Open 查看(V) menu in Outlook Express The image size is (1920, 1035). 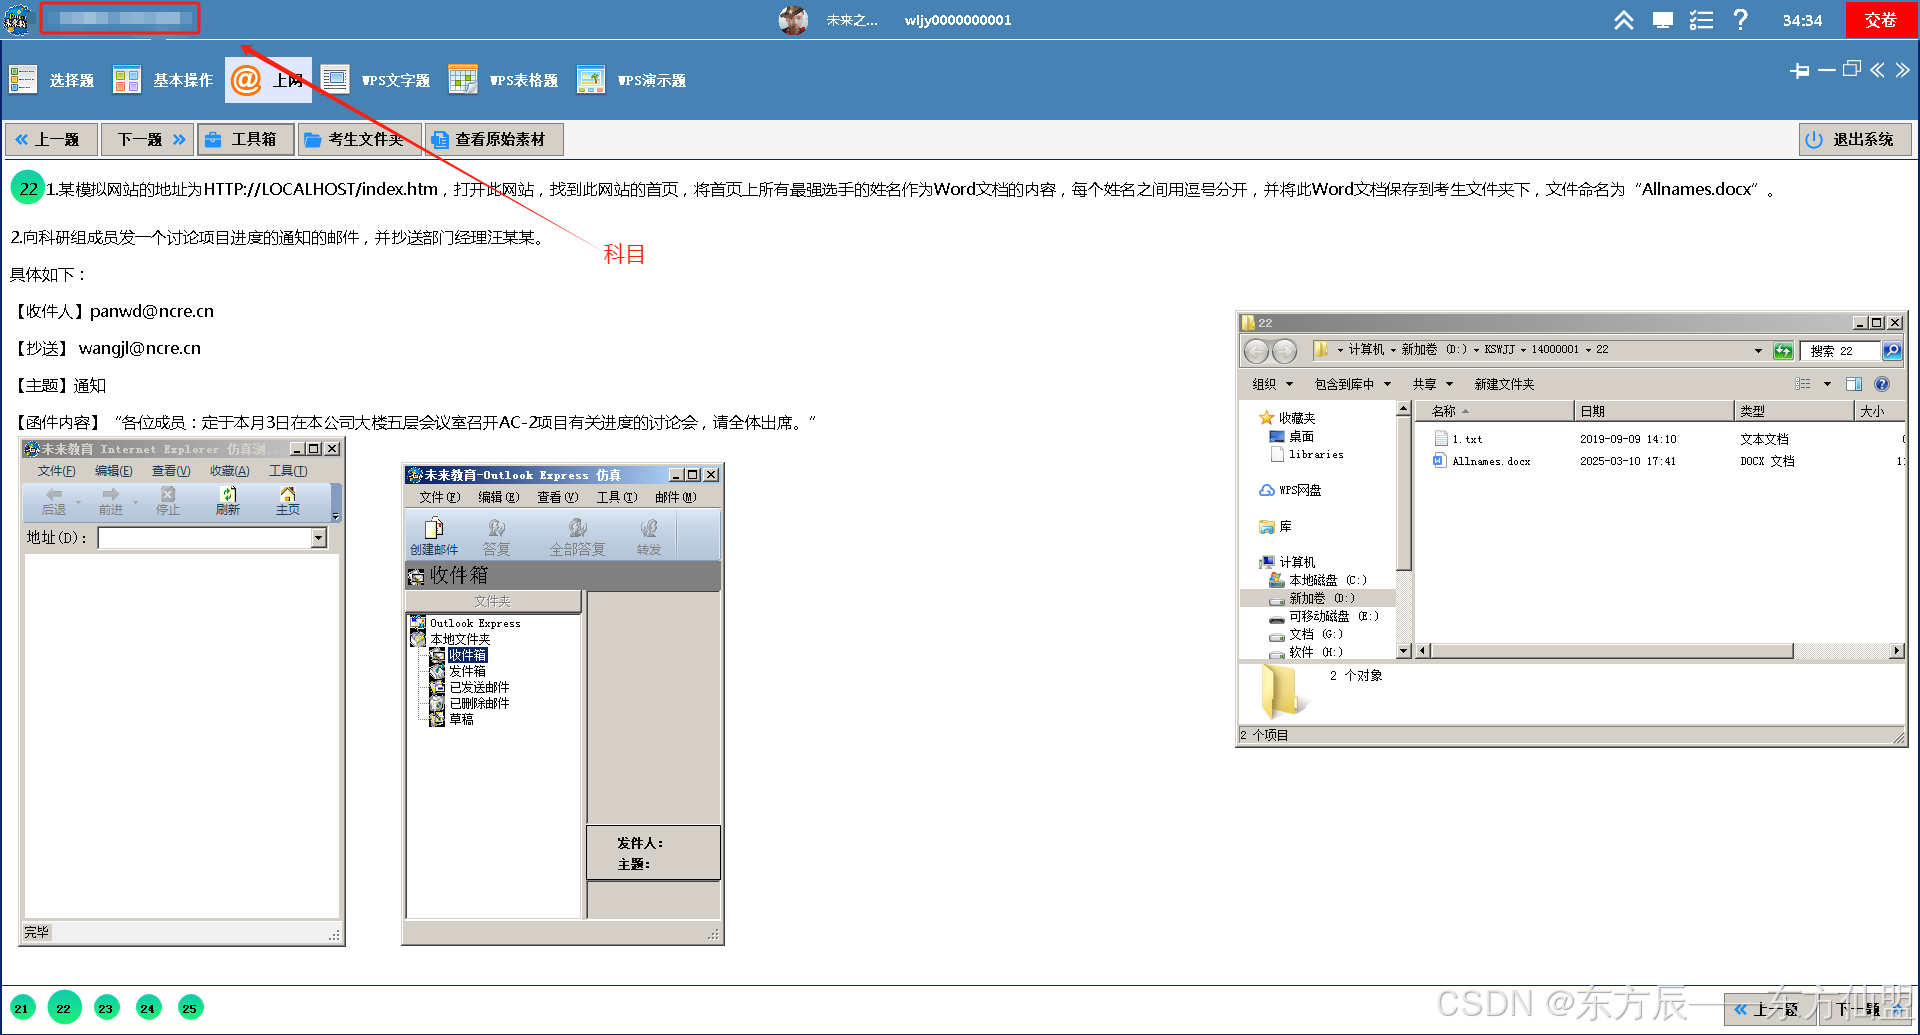557,497
